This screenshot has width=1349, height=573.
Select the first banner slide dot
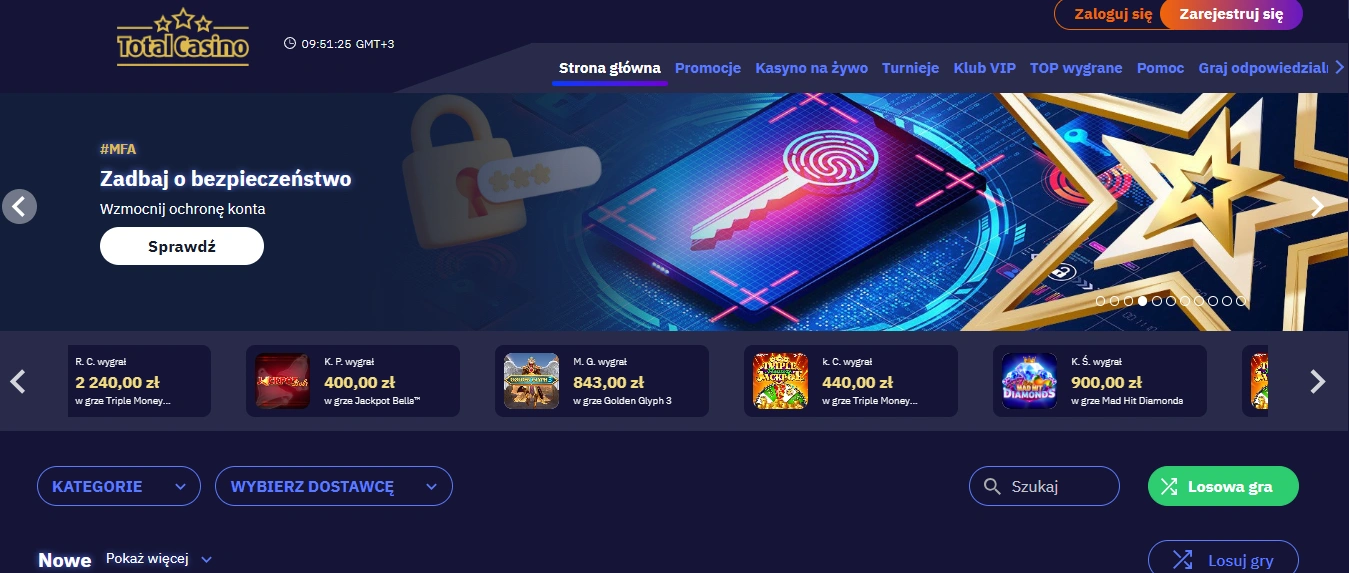click(1101, 300)
